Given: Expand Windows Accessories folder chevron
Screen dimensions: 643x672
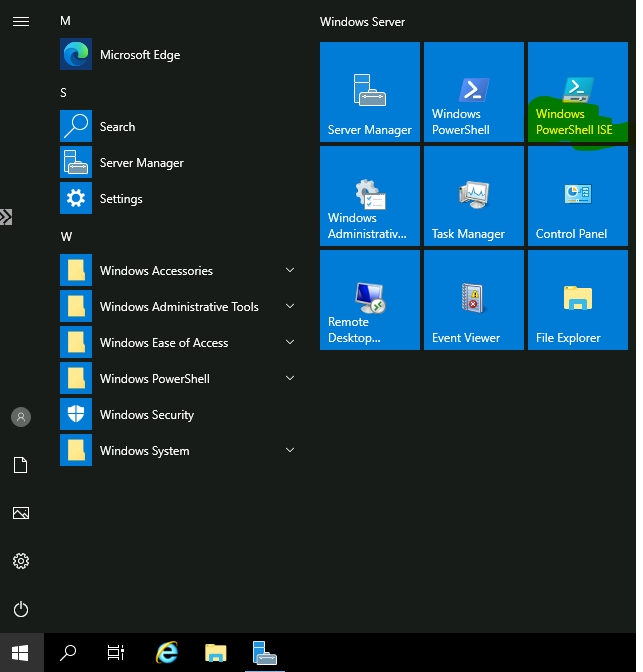Looking at the screenshot, I should pyautogui.click(x=290, y=270).
